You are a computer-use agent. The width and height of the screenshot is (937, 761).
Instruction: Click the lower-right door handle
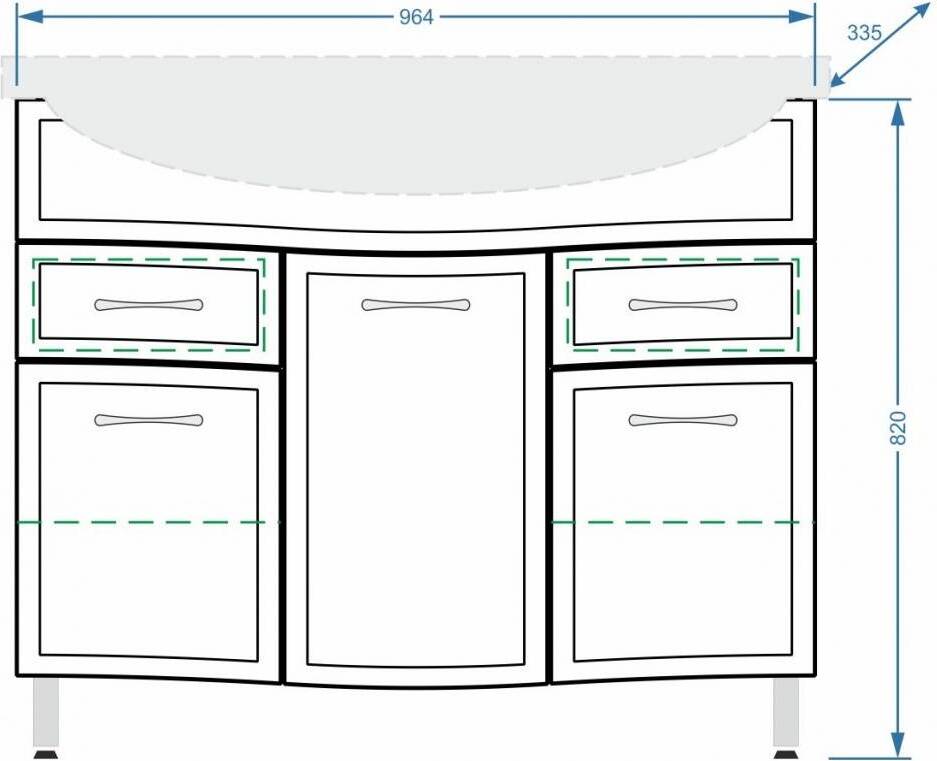tap(682, 420)
